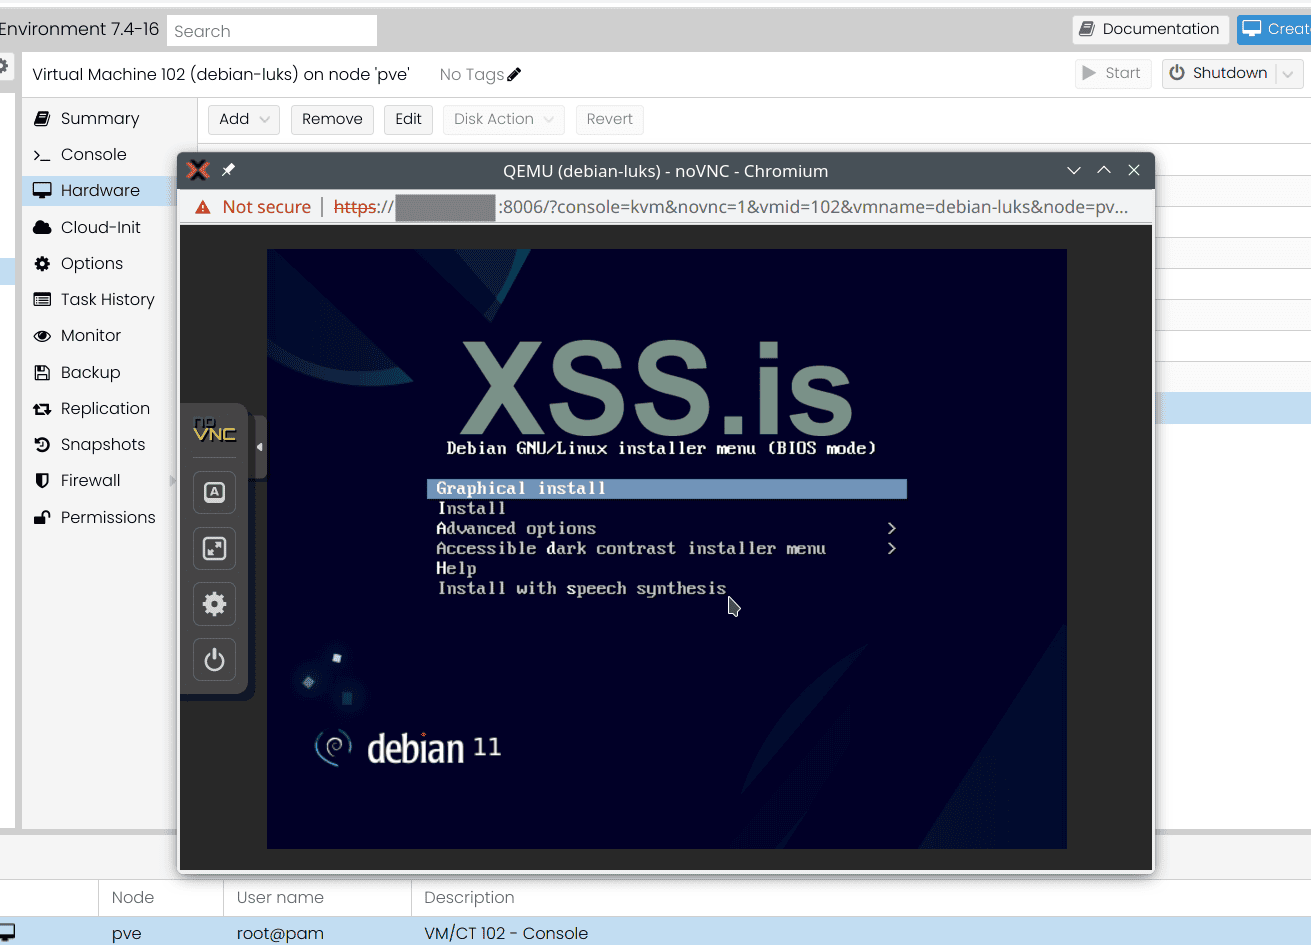Click the Snapshots history icon
The width and height of the screenshot is (1311, 945).
(x=42, y=445)
